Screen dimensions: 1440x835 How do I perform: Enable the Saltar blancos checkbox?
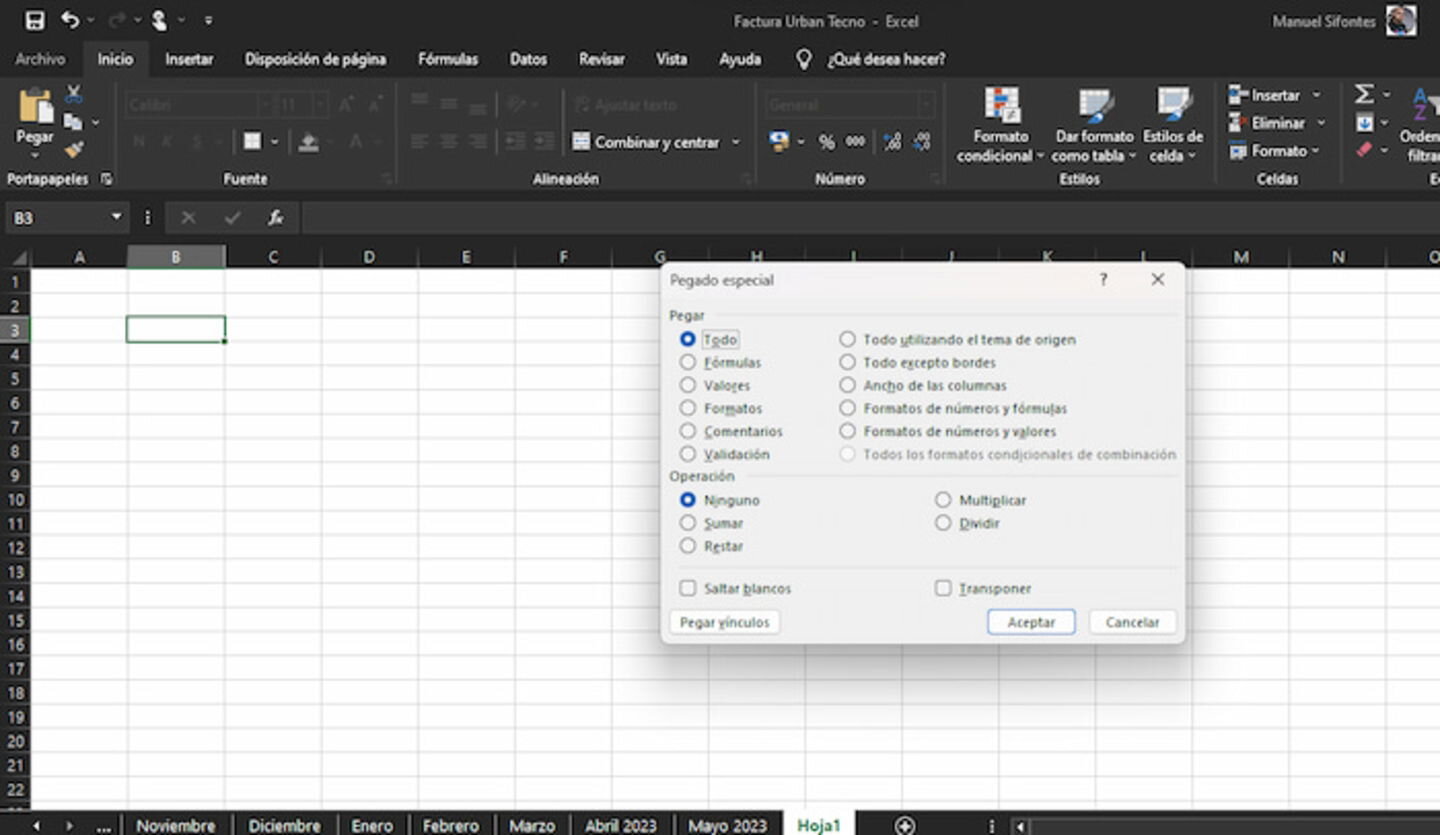pyautogui.click(x=688, y=588)
